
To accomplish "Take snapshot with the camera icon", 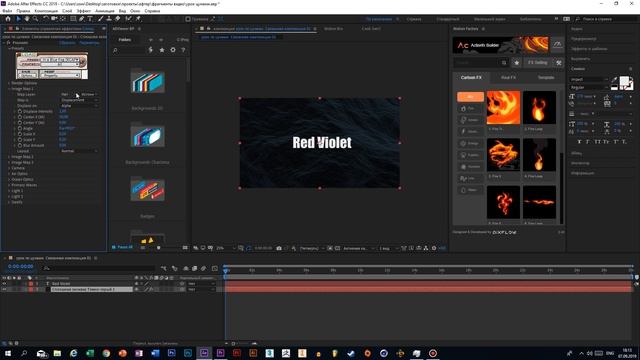I will coord(279,248).
